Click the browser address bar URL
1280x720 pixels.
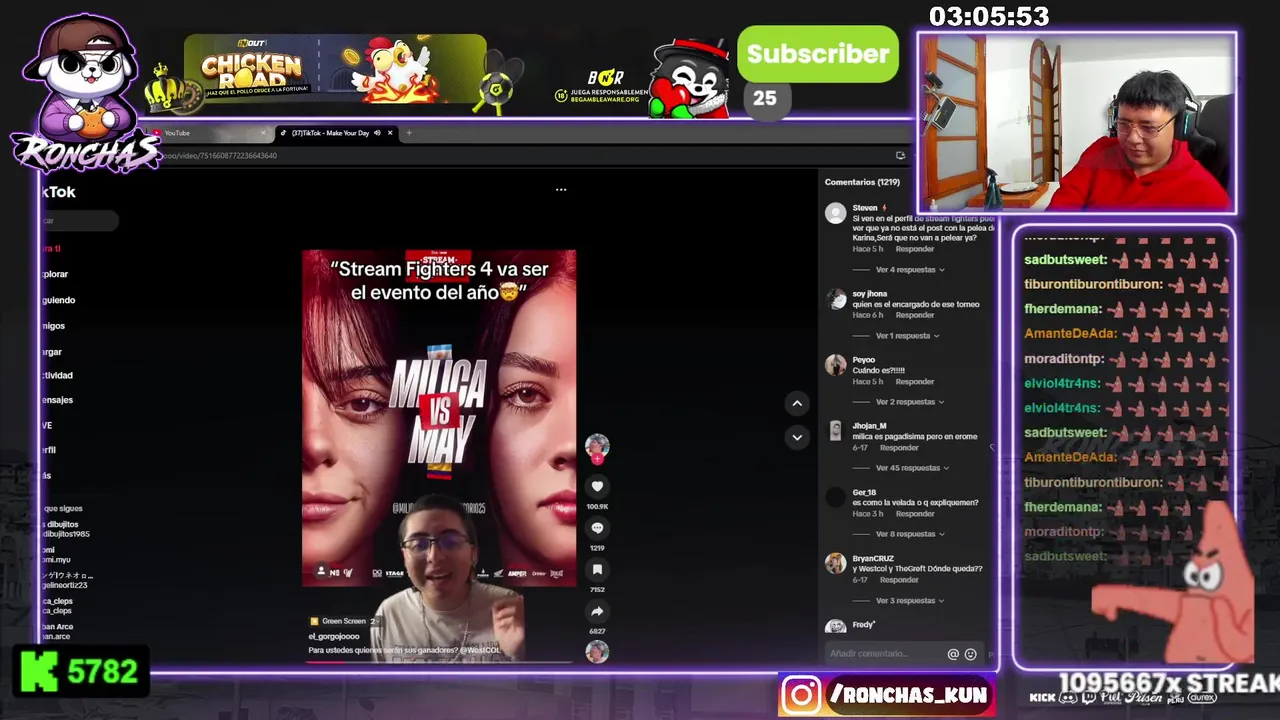pyautogui.click(x=220, y=156)
